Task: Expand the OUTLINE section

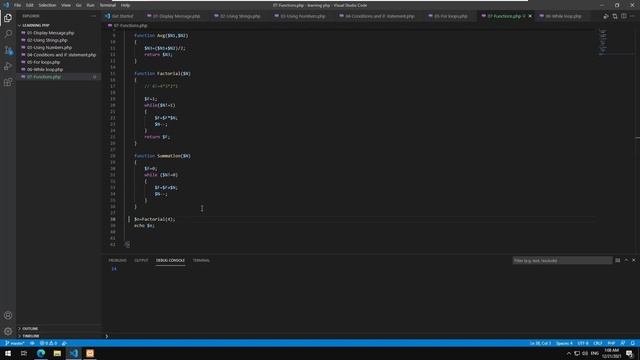Action: click(30, 329)
